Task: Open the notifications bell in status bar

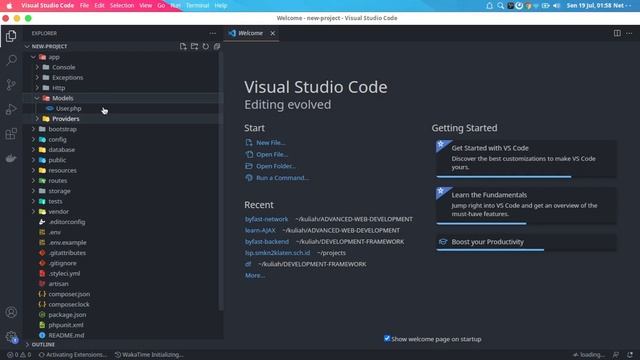Action: 630,355
